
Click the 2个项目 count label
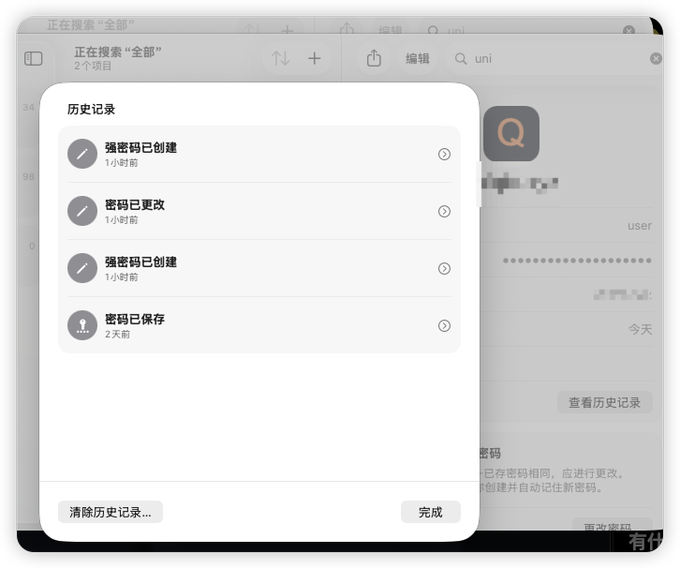tap(93, 66)
